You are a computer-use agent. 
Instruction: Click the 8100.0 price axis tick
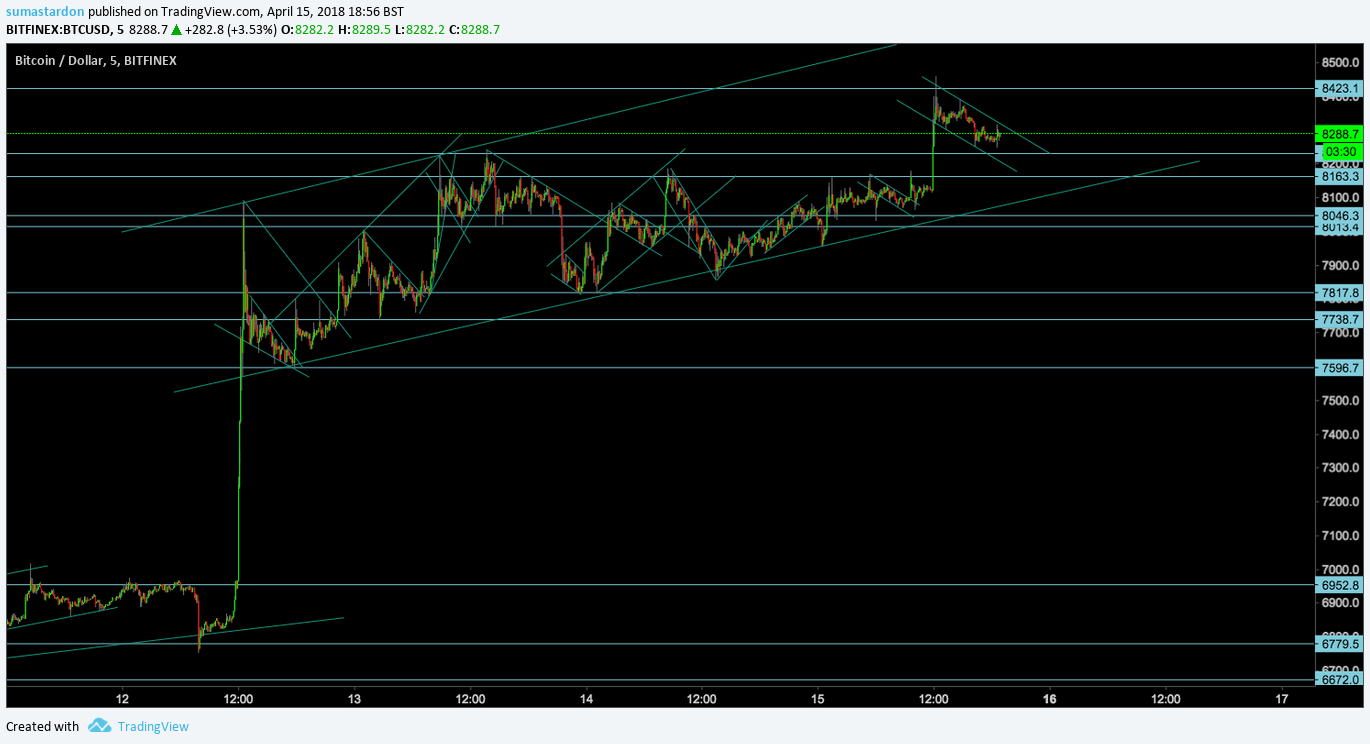pyautogui.click(x=1340, y=198)
